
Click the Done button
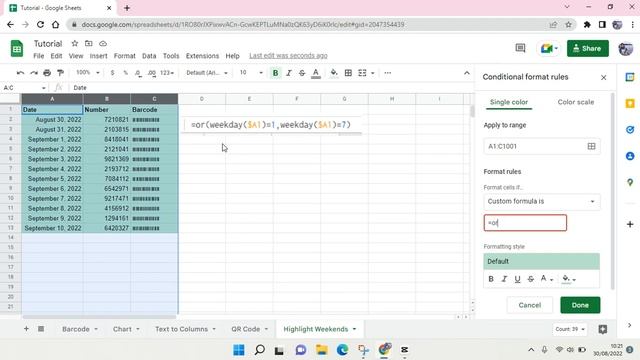tap(580, 305)
